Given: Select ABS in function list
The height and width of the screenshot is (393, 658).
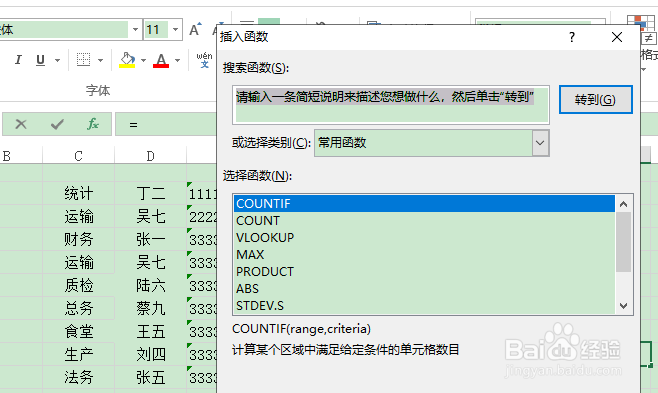Looking at the screenshot, I should point(424,289).
